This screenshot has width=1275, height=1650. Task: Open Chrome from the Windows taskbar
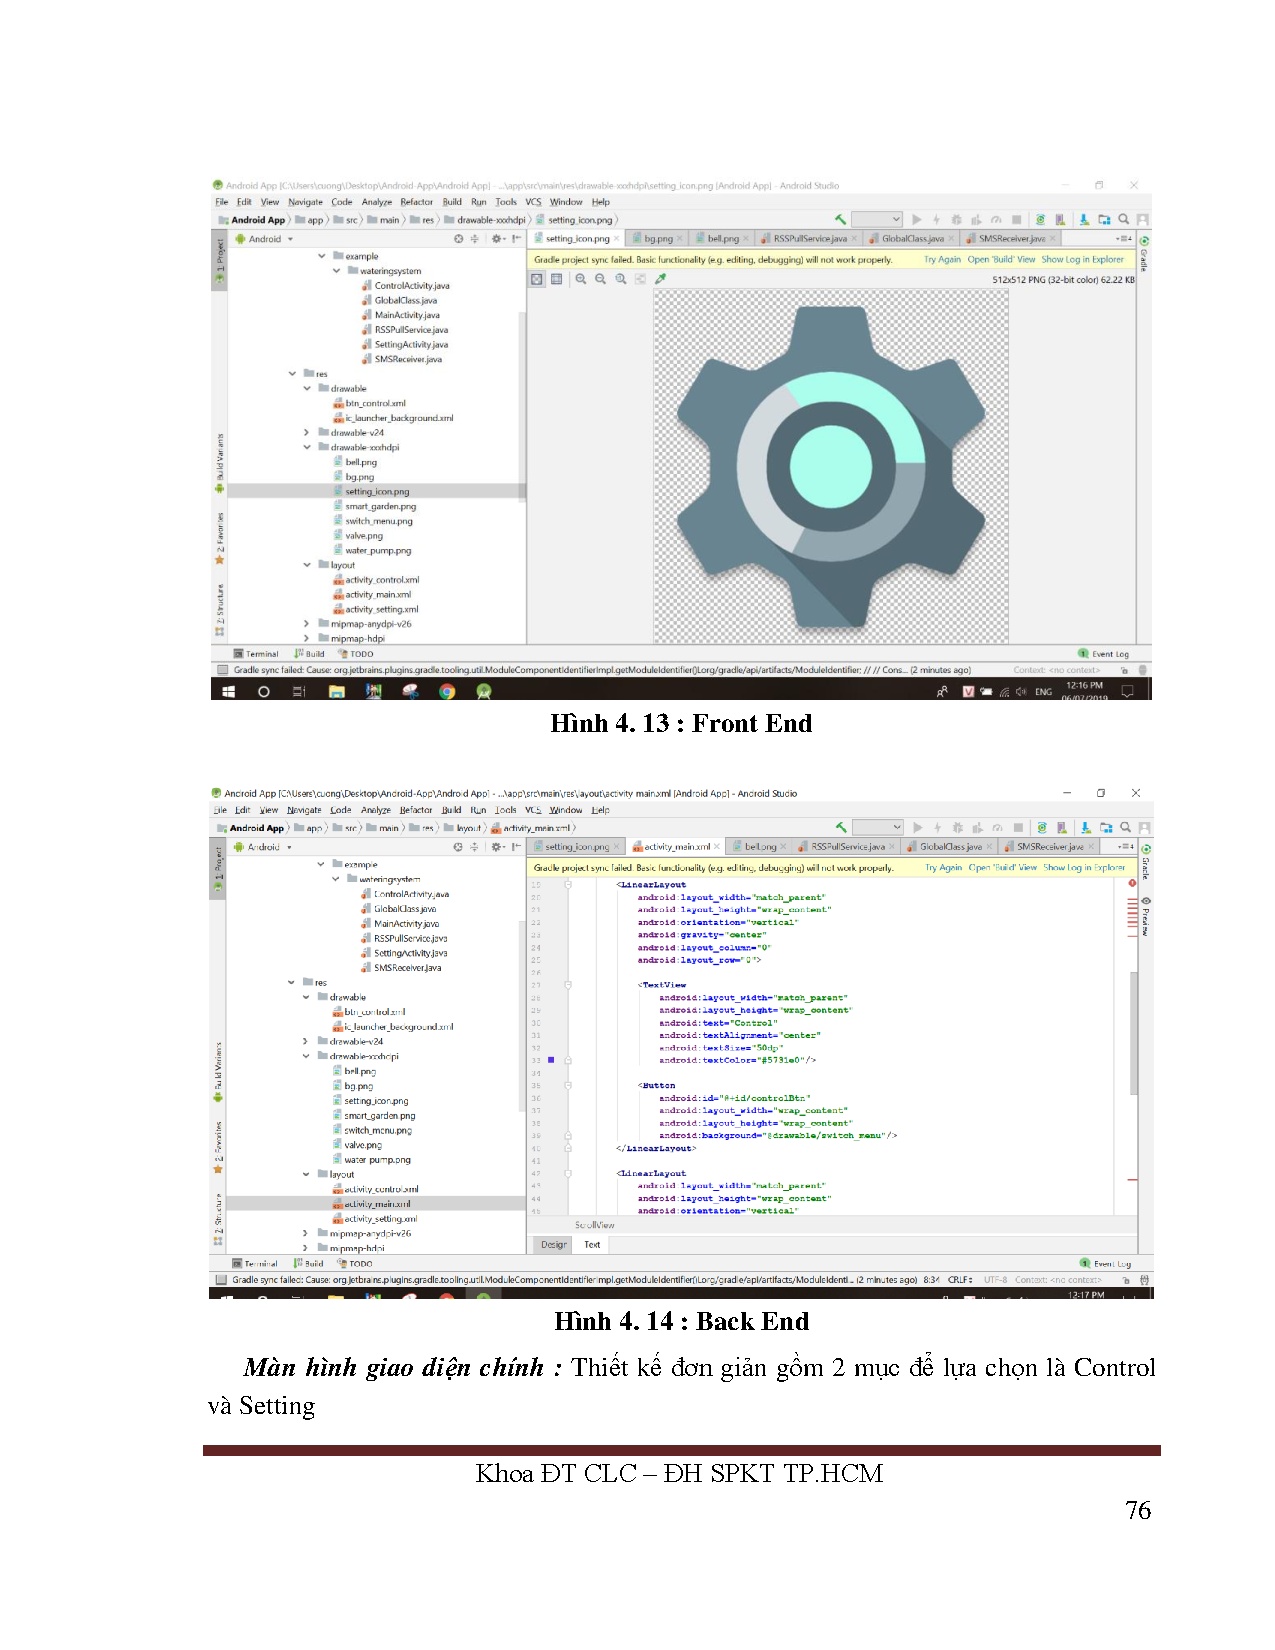coord(447,691)
